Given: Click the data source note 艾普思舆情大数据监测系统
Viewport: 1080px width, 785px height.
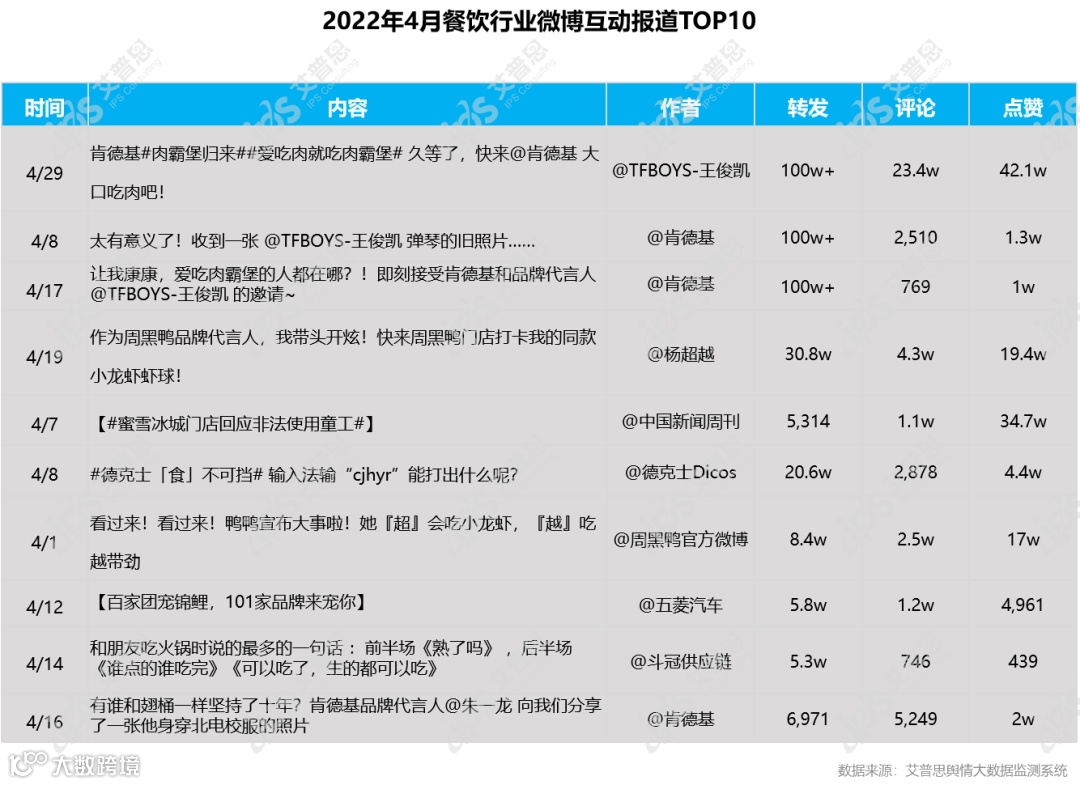Looking at the screenshot, I should (x=986, y=771).
